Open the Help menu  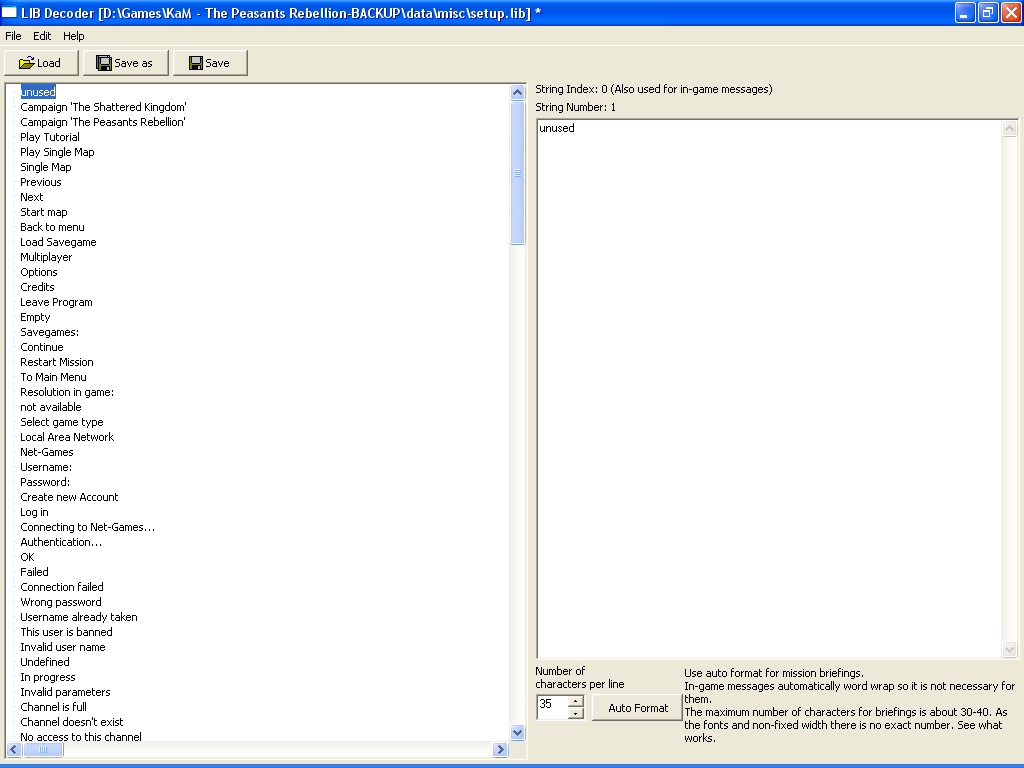74,36
